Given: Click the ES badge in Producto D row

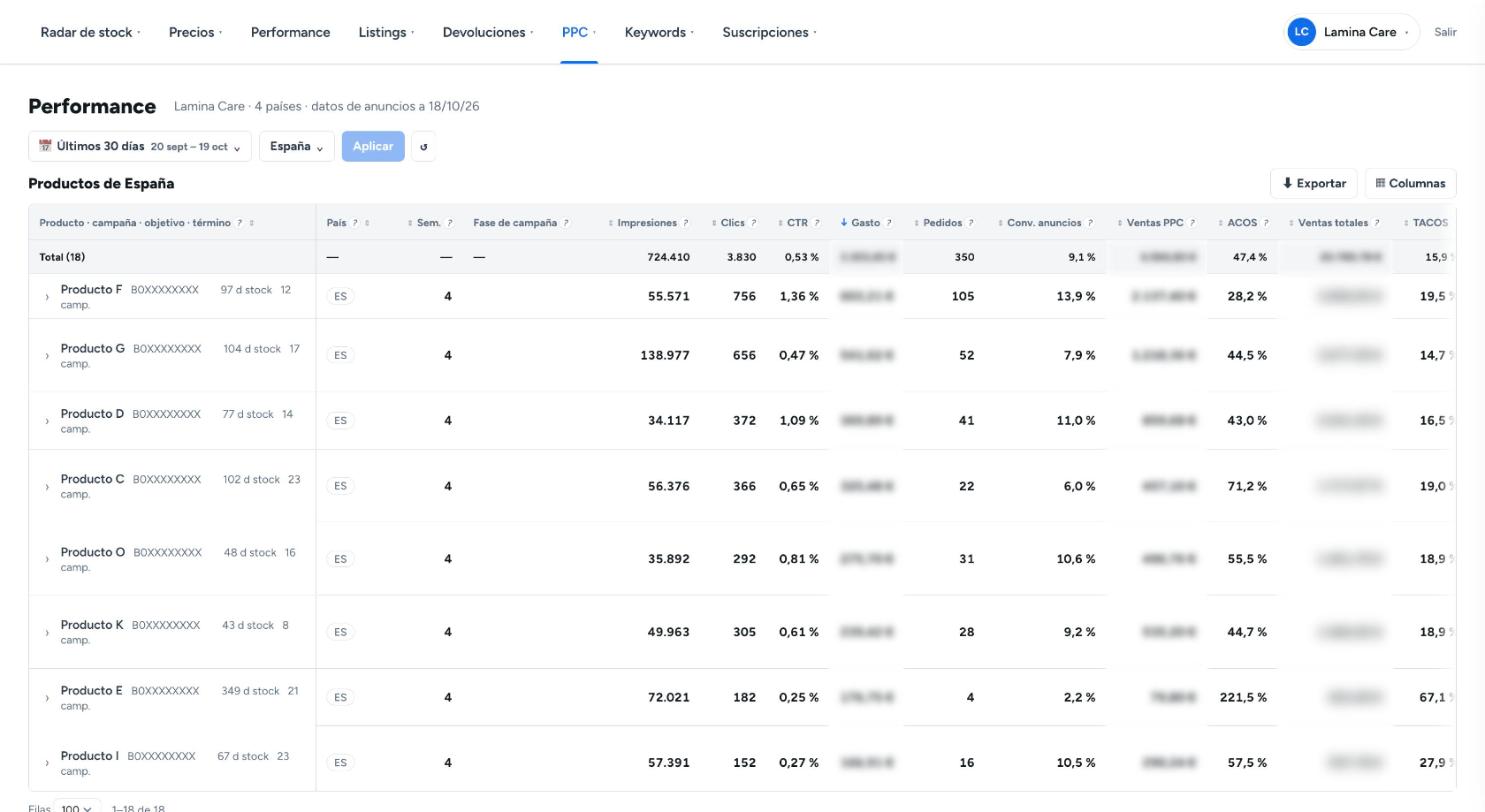Looking at the screenshot, I should pyautogui.click(x=340, y=421).
